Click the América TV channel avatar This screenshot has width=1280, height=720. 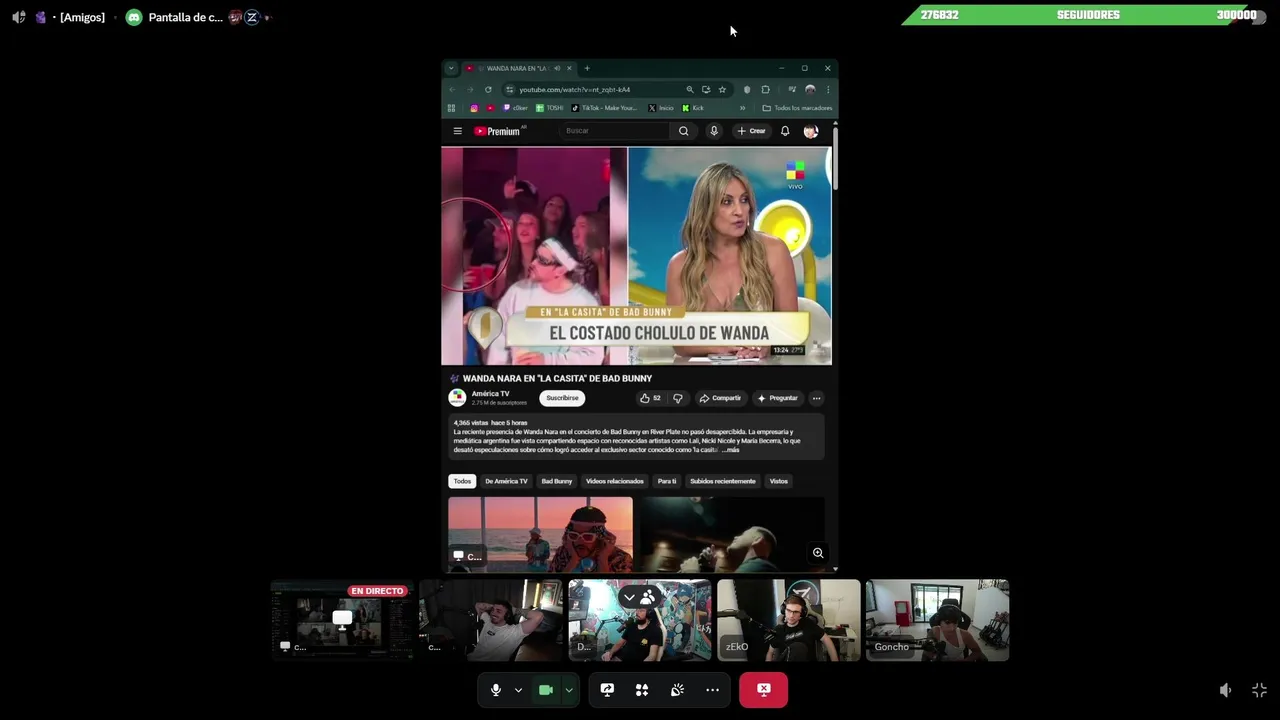click(457, 398)
